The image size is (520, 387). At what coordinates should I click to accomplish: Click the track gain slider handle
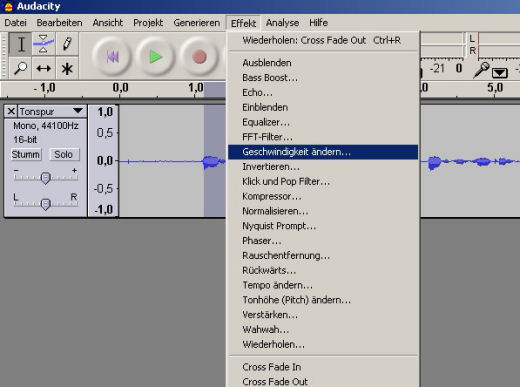pos(46,178)
